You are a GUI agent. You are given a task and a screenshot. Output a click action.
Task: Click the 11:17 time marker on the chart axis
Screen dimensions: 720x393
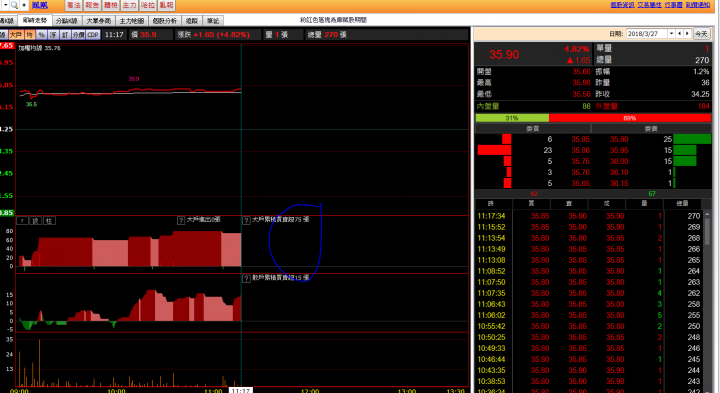point(241,390)
